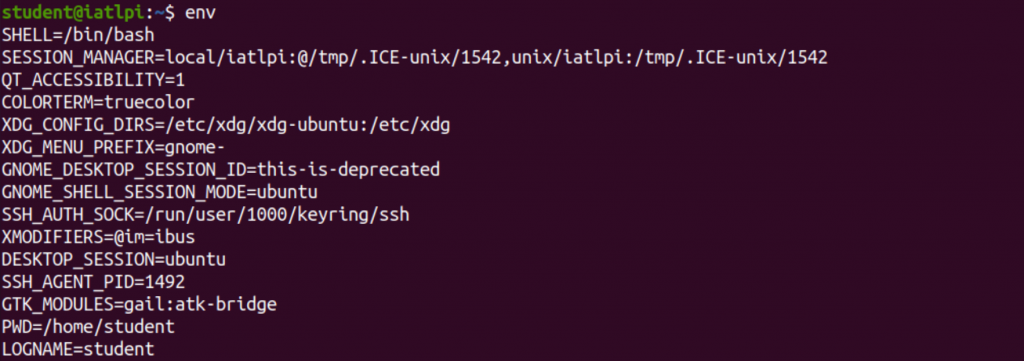
Task: Click the COLORTERM=truecolor line
Action: point(98,102)
